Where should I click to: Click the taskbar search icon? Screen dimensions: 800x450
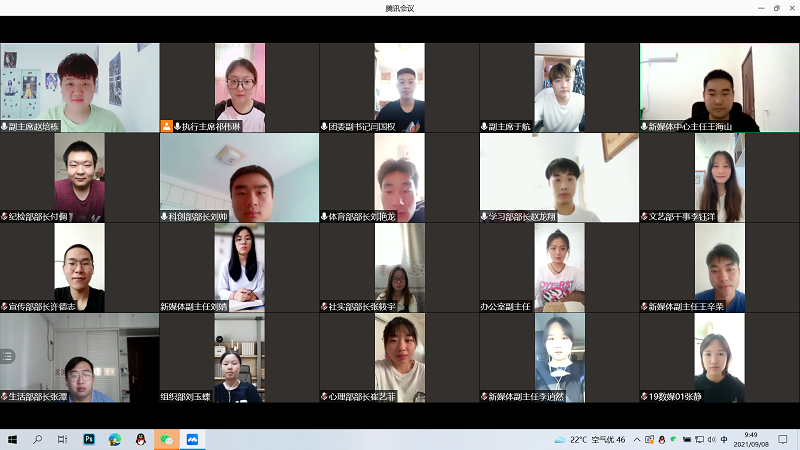click(38, 439)
